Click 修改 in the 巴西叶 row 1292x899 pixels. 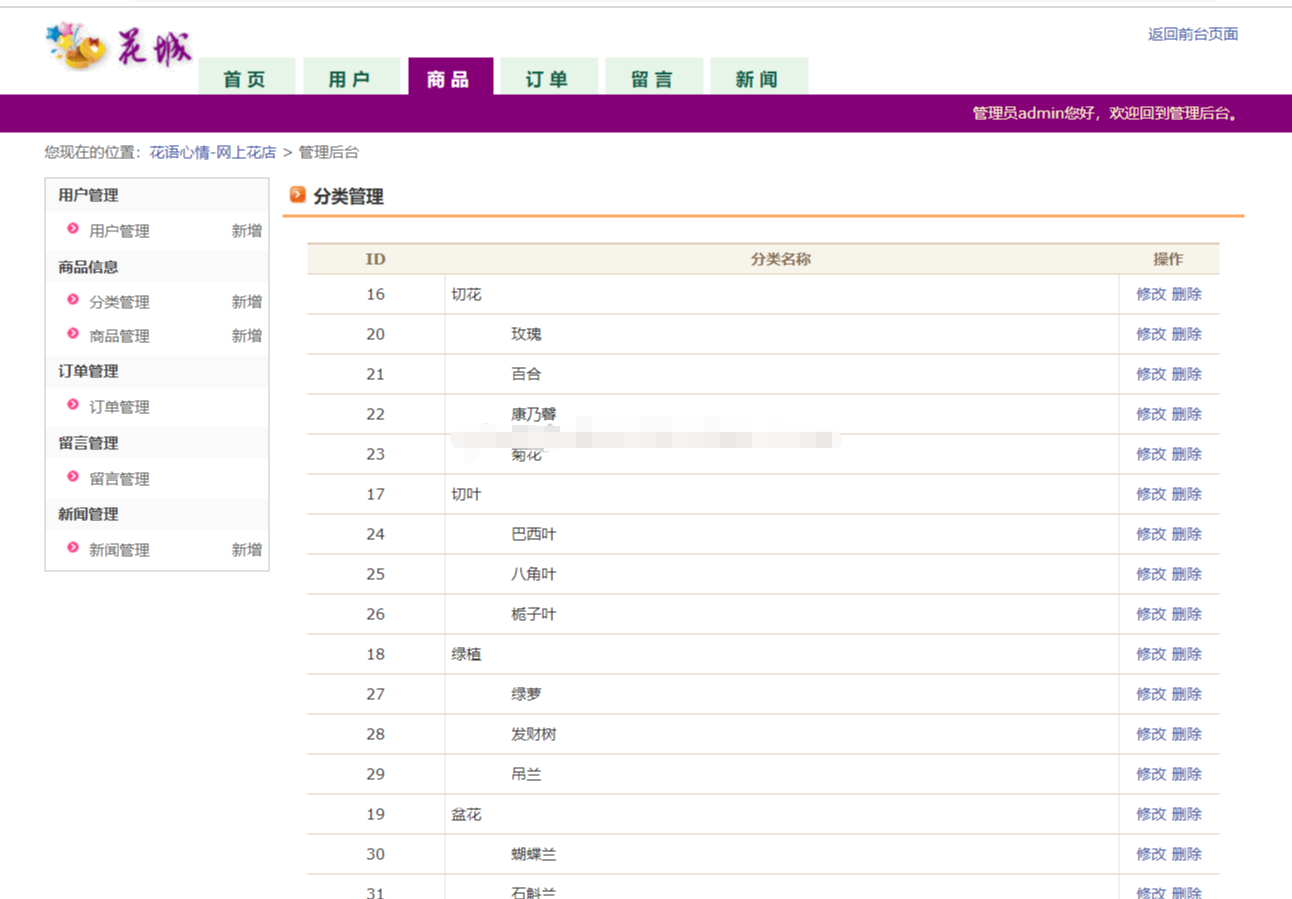click(x=1151, y=534)
